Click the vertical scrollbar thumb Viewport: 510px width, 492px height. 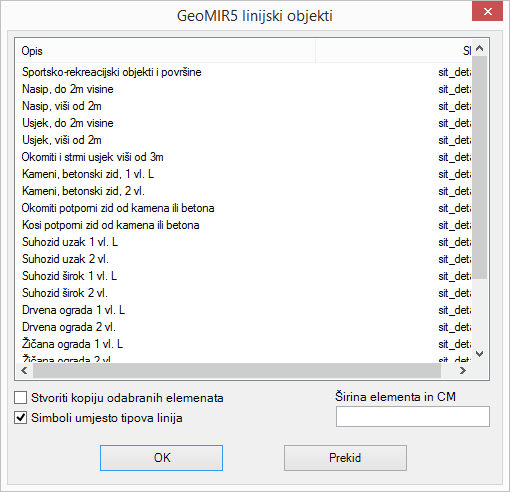tap(480, 167)
